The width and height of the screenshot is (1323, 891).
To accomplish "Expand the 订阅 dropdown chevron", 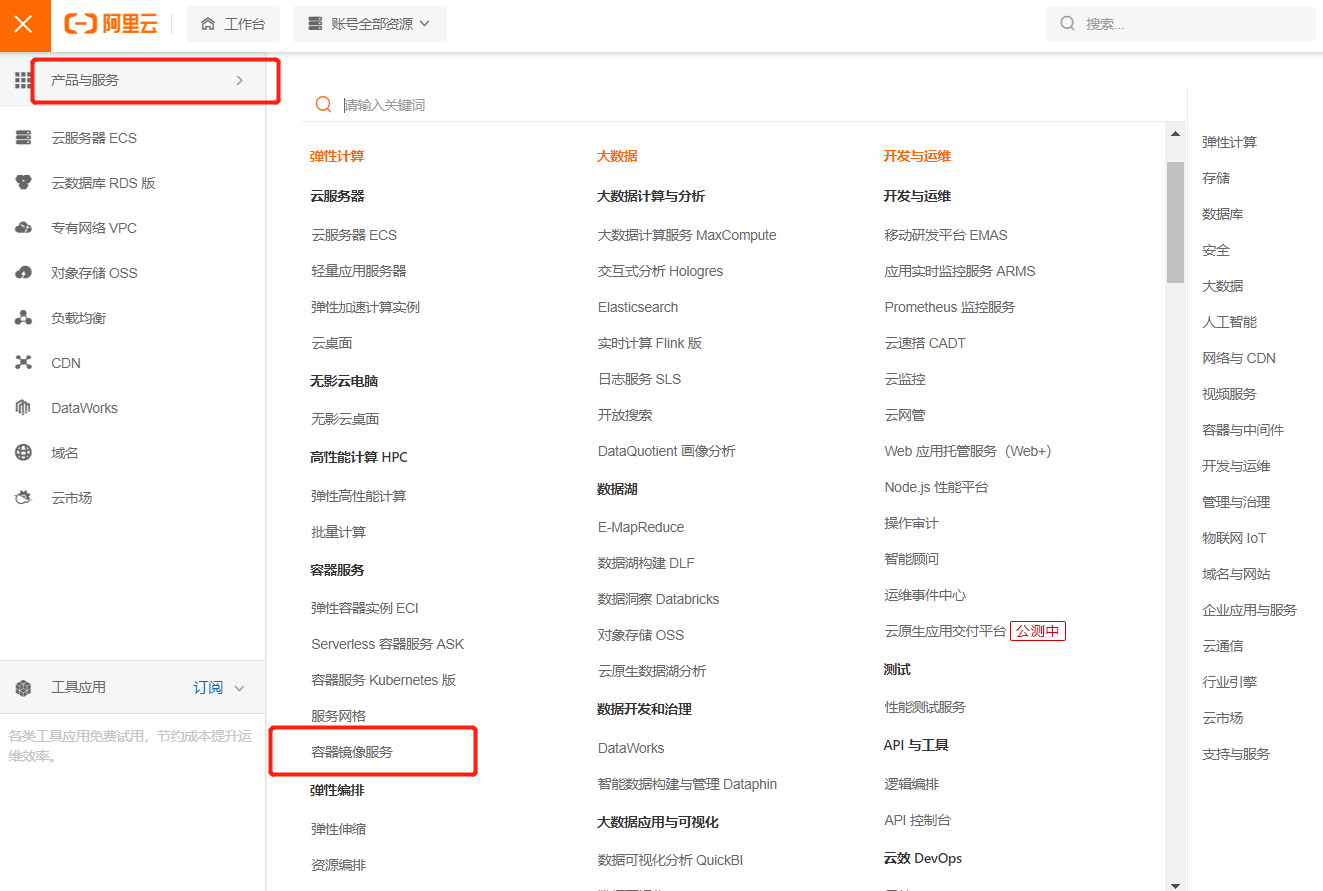I will click(x=239, y=688).
